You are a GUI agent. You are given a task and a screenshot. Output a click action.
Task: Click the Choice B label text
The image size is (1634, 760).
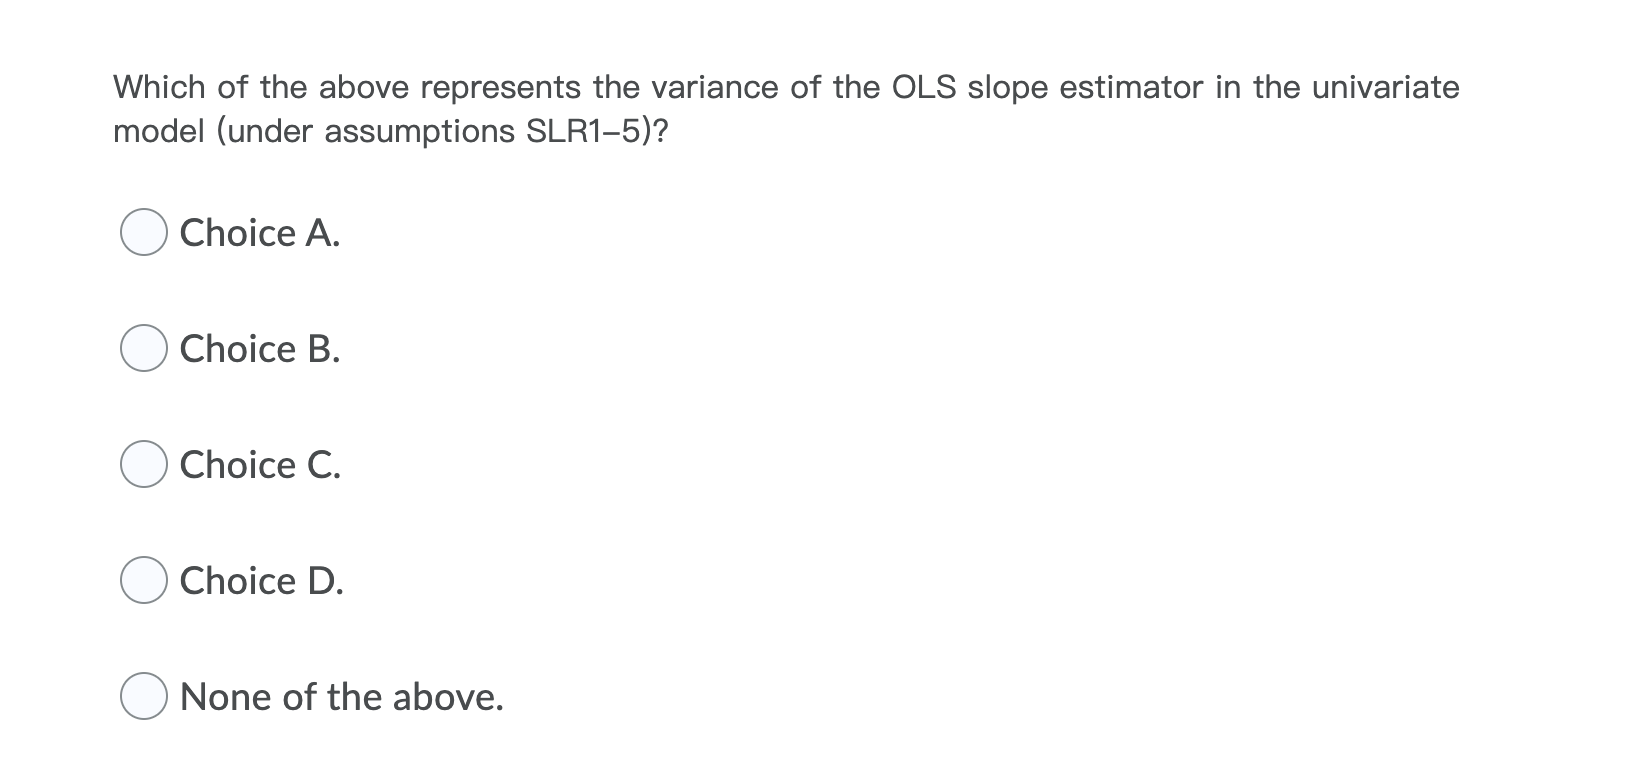[259, 349]
